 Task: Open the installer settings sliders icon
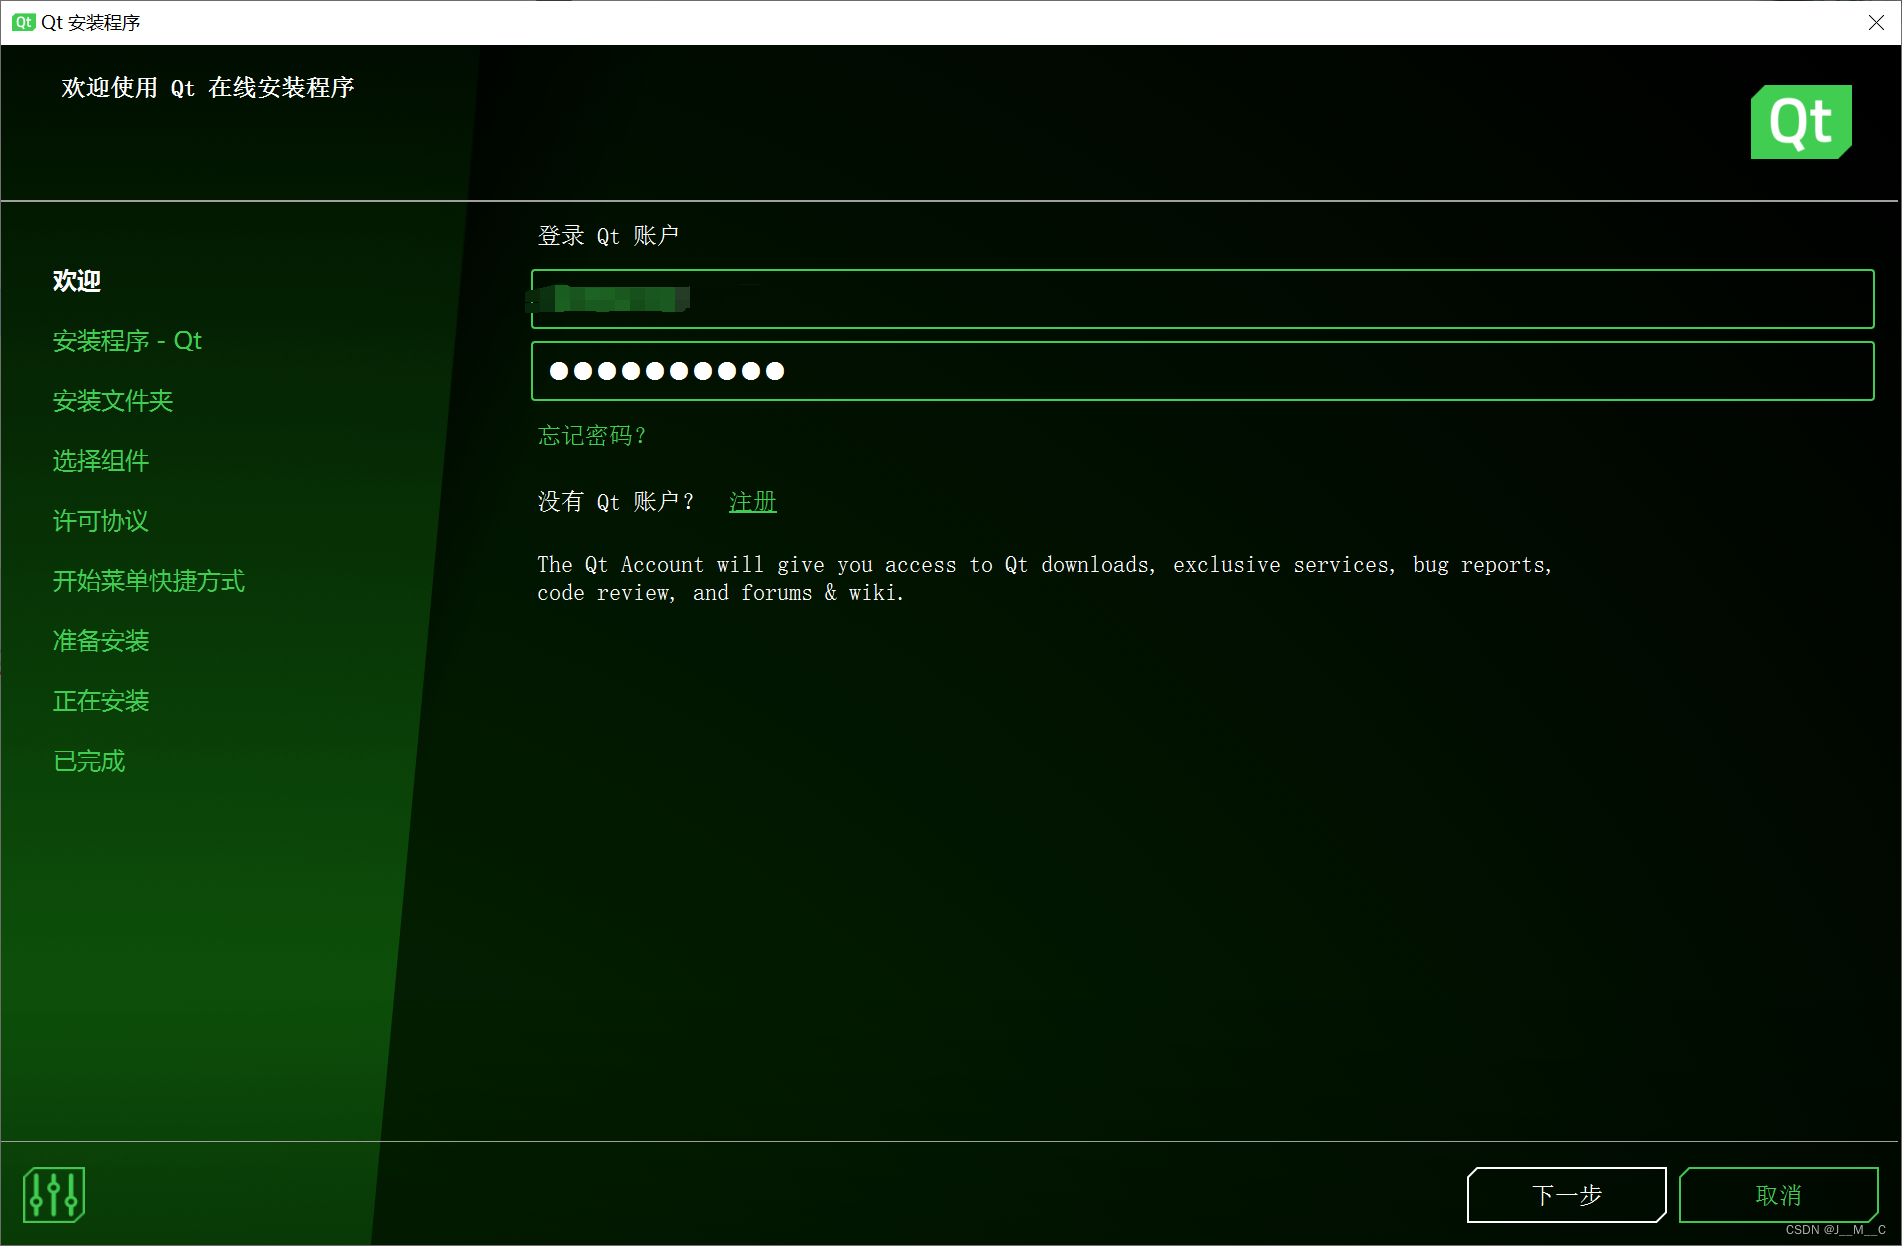click(54, 1194)
